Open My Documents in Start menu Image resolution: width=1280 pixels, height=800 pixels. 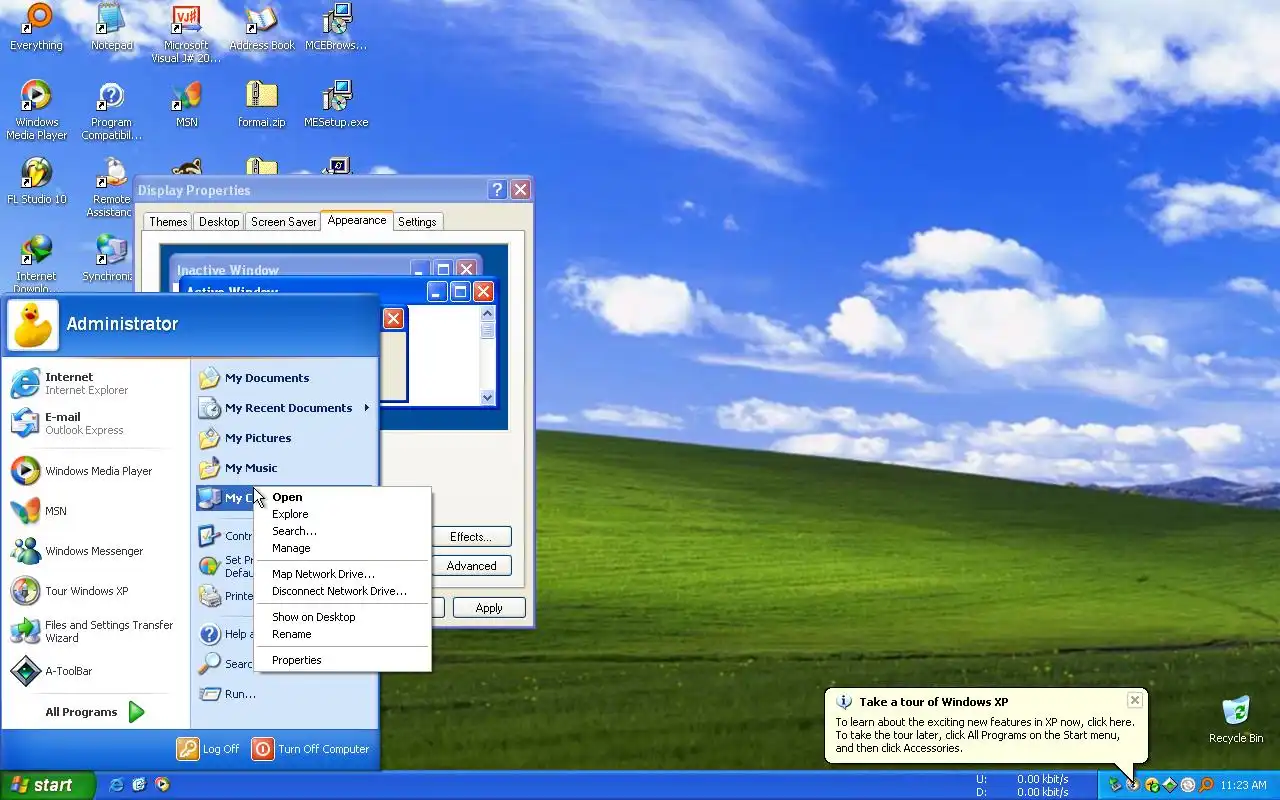coord(285,378)
